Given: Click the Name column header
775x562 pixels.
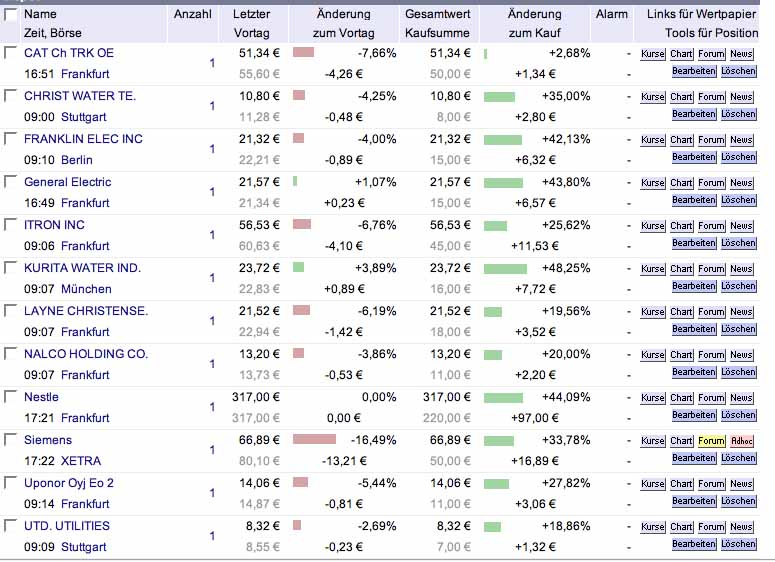Looking at the screenshot, I should [x=40, y=15].
